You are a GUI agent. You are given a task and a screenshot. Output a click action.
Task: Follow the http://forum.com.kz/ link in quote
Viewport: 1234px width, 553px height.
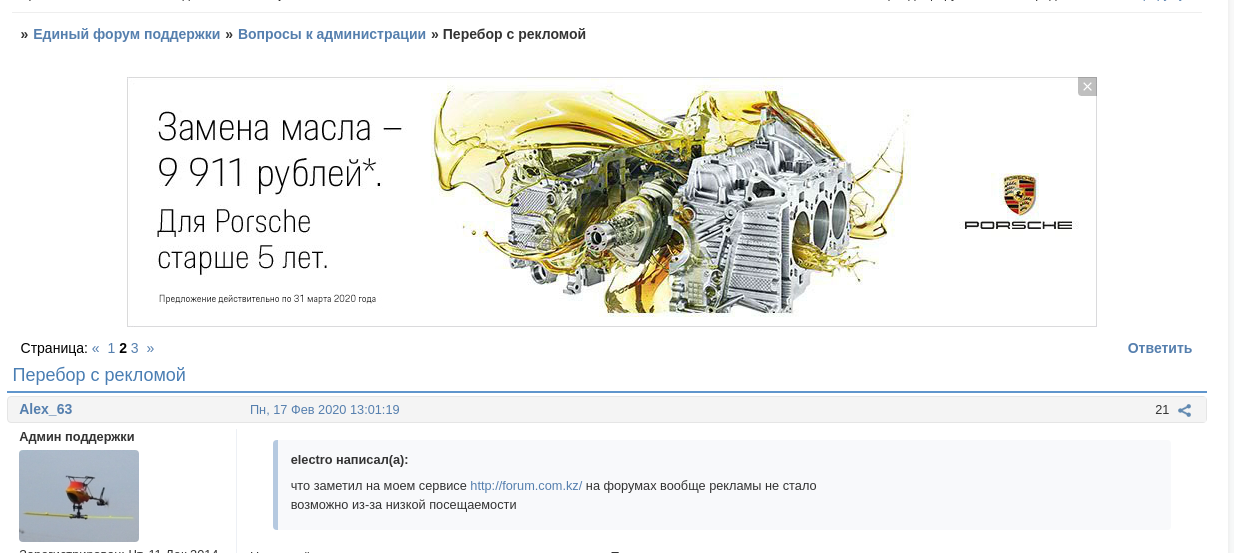pos(526,486)
